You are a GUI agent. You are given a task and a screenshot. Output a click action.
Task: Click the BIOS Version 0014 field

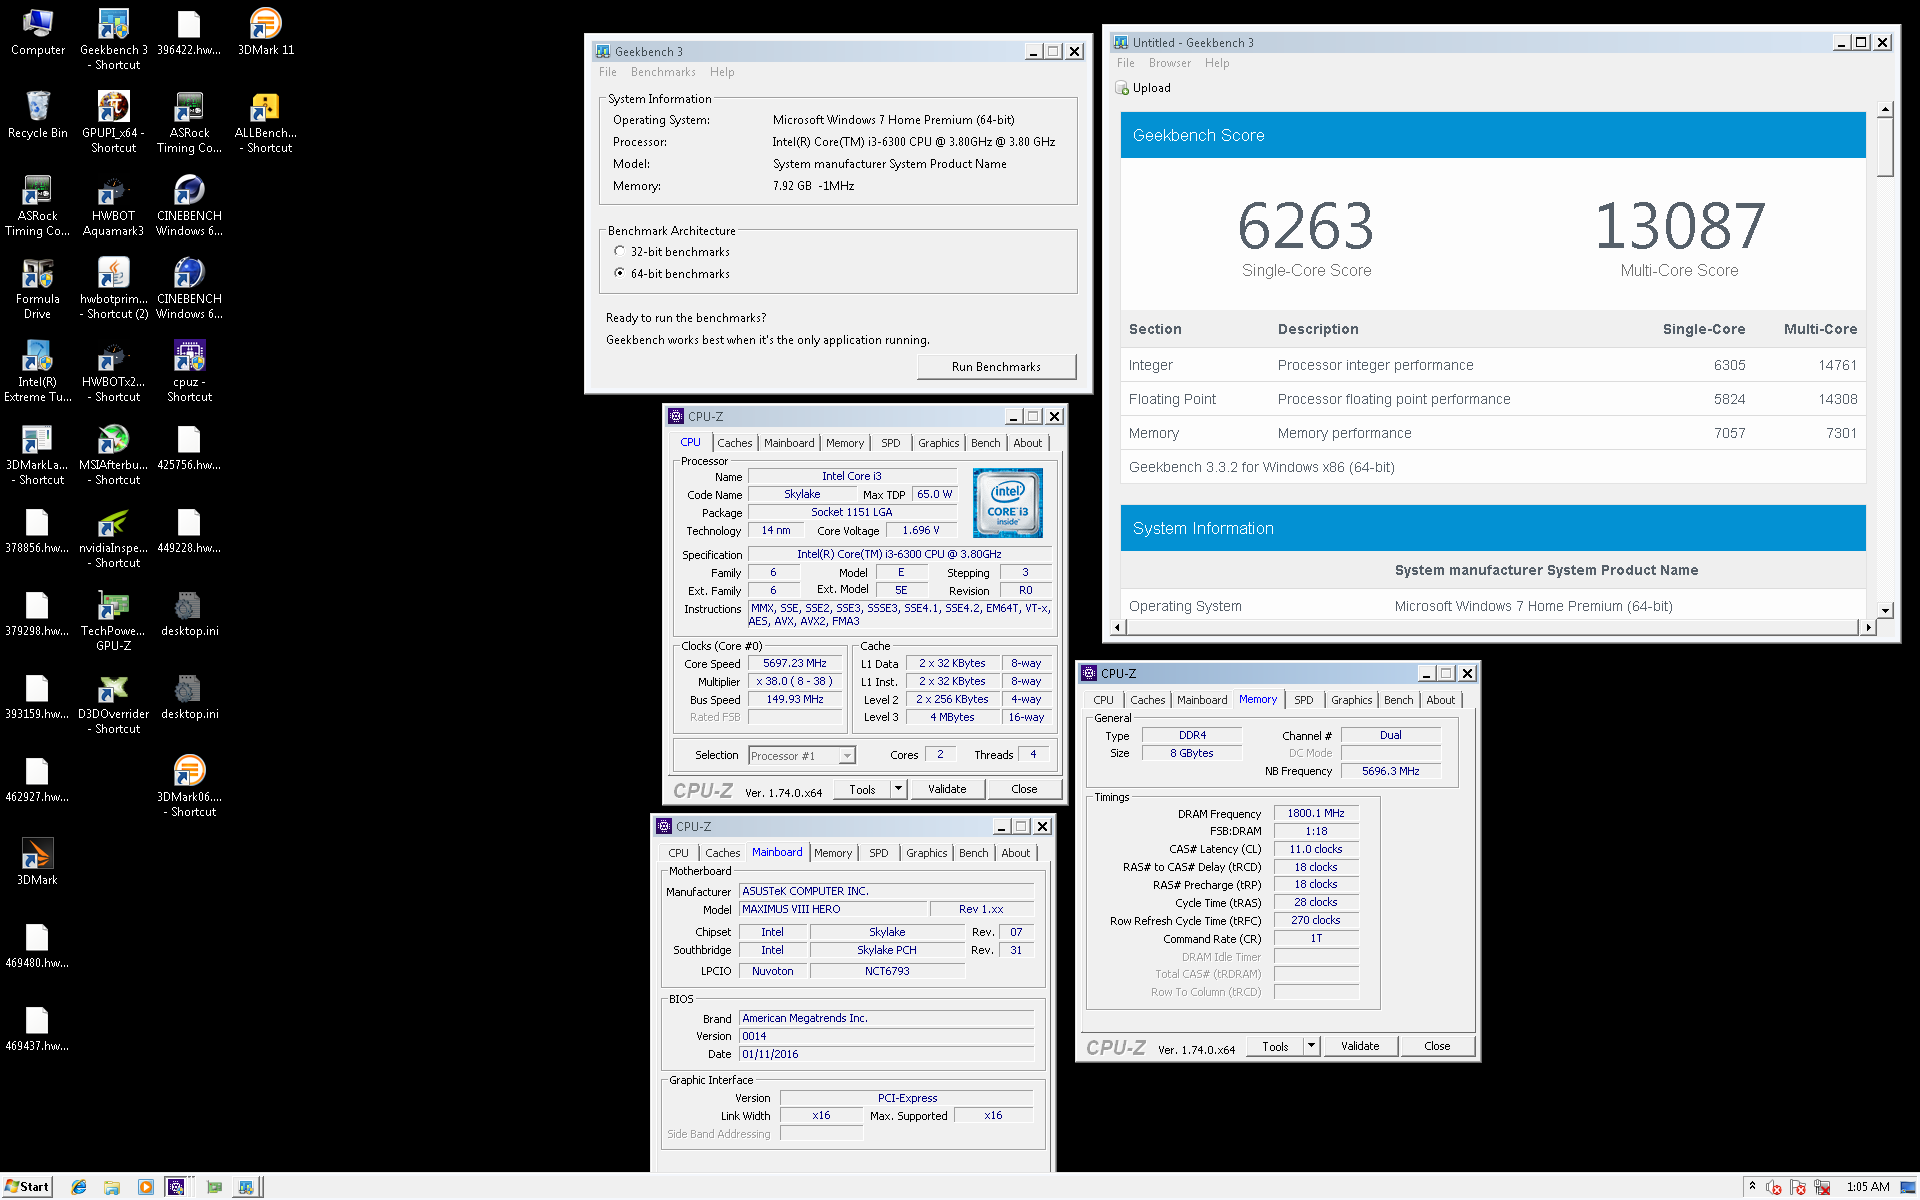click(886, 1036)
